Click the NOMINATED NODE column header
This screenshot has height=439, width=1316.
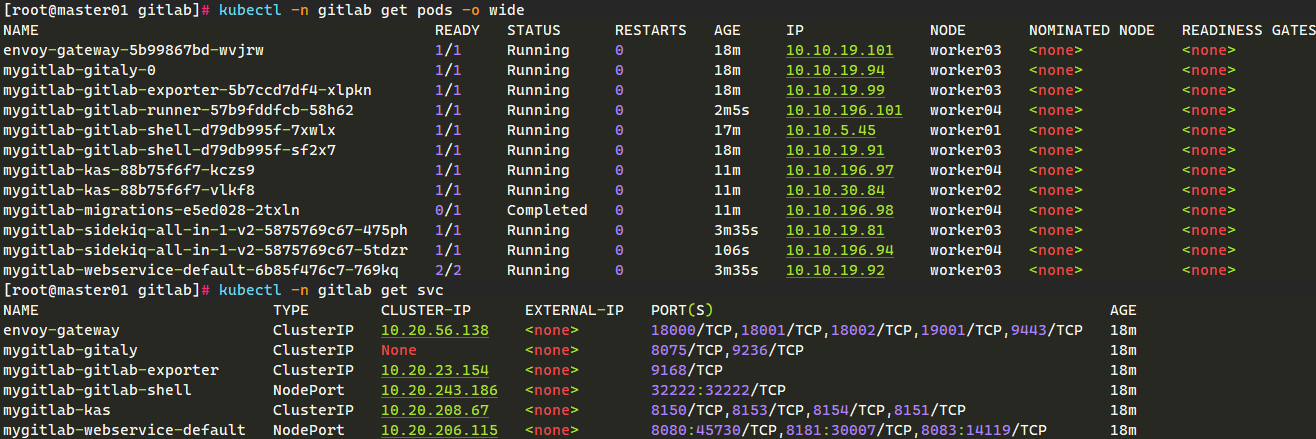click(1091, 30)
